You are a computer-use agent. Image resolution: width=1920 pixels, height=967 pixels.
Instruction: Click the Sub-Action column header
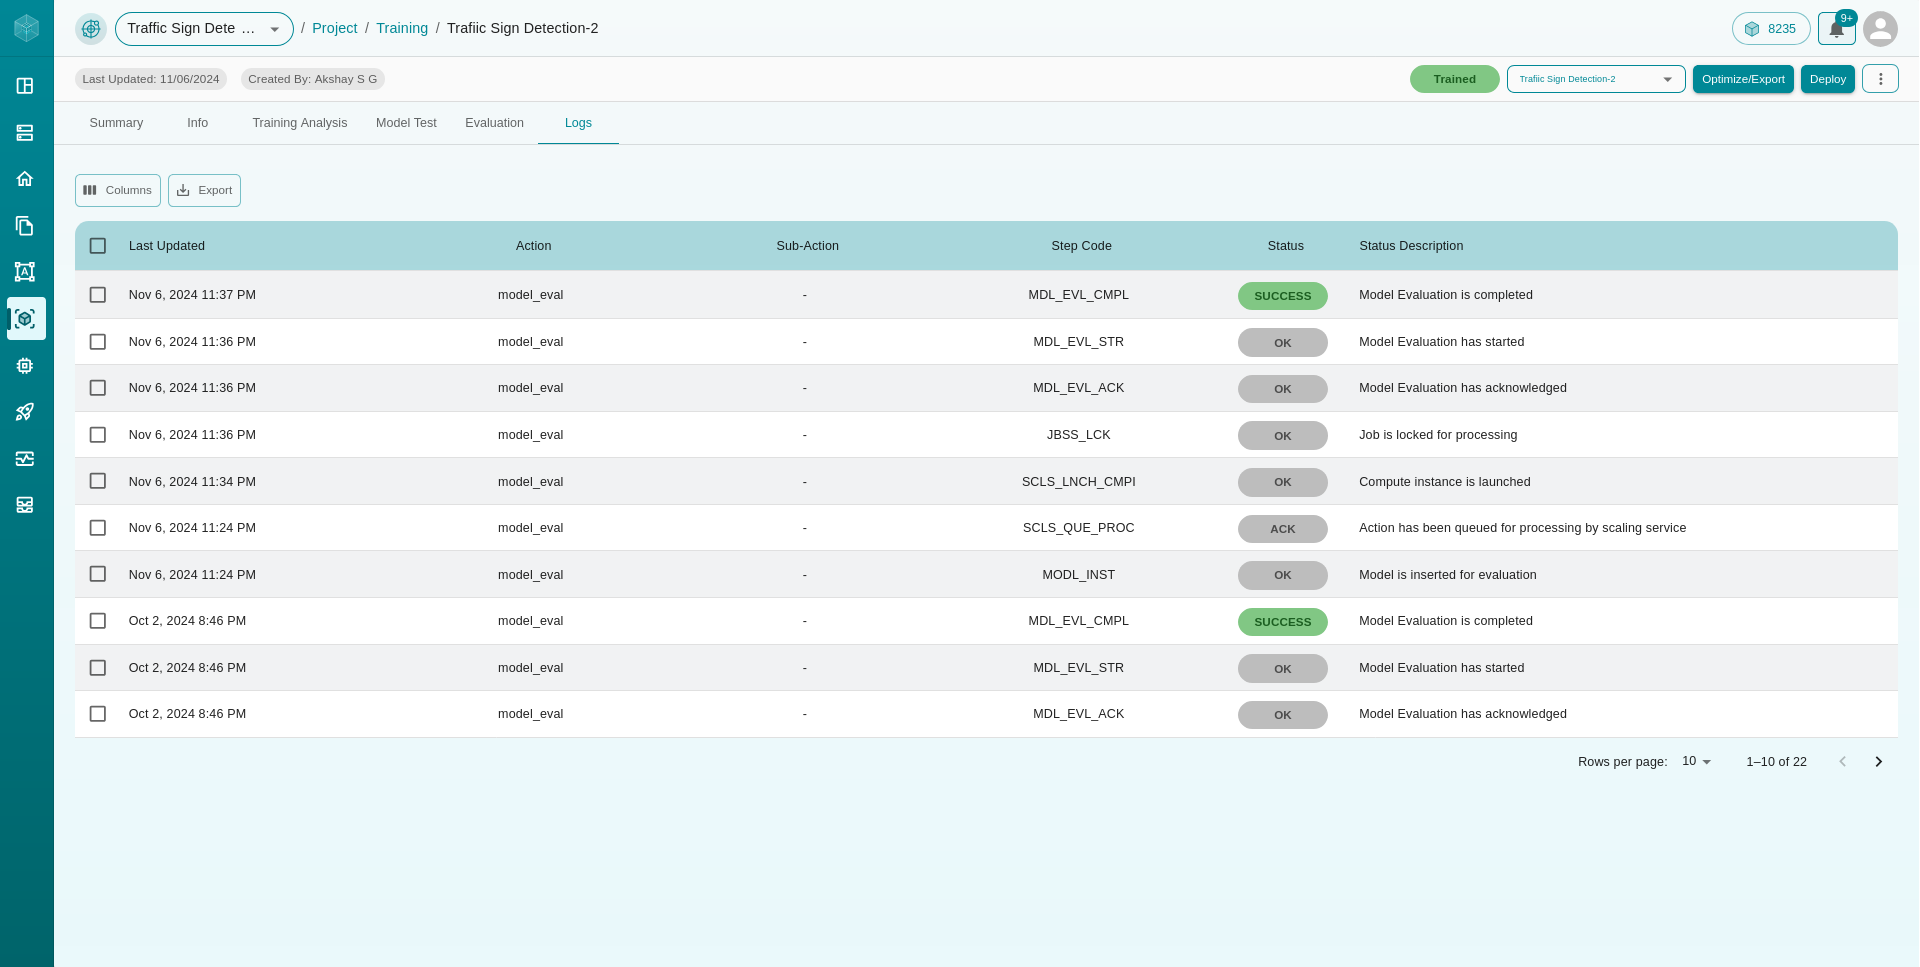807,246
